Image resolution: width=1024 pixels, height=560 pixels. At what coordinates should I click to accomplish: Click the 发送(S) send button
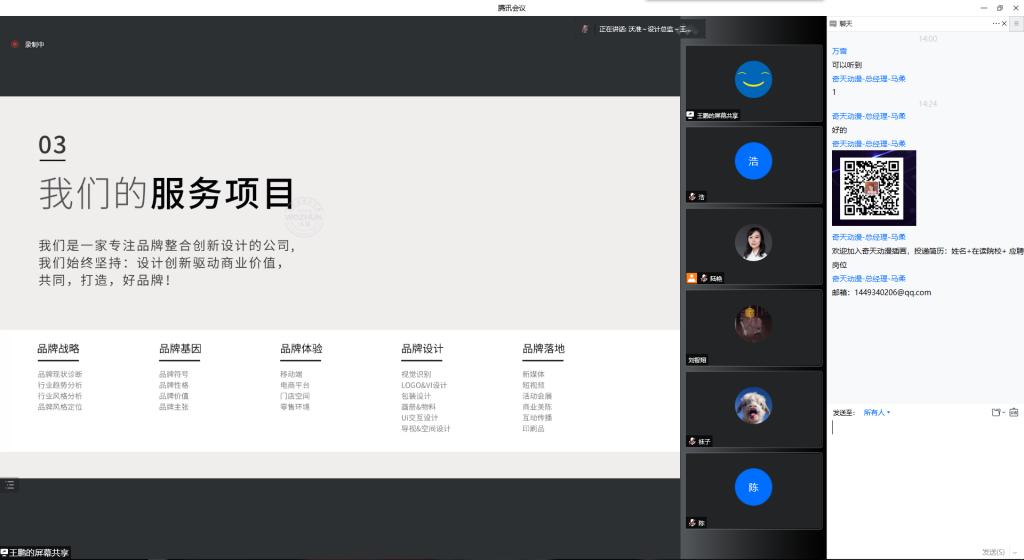tap(993, 552)
